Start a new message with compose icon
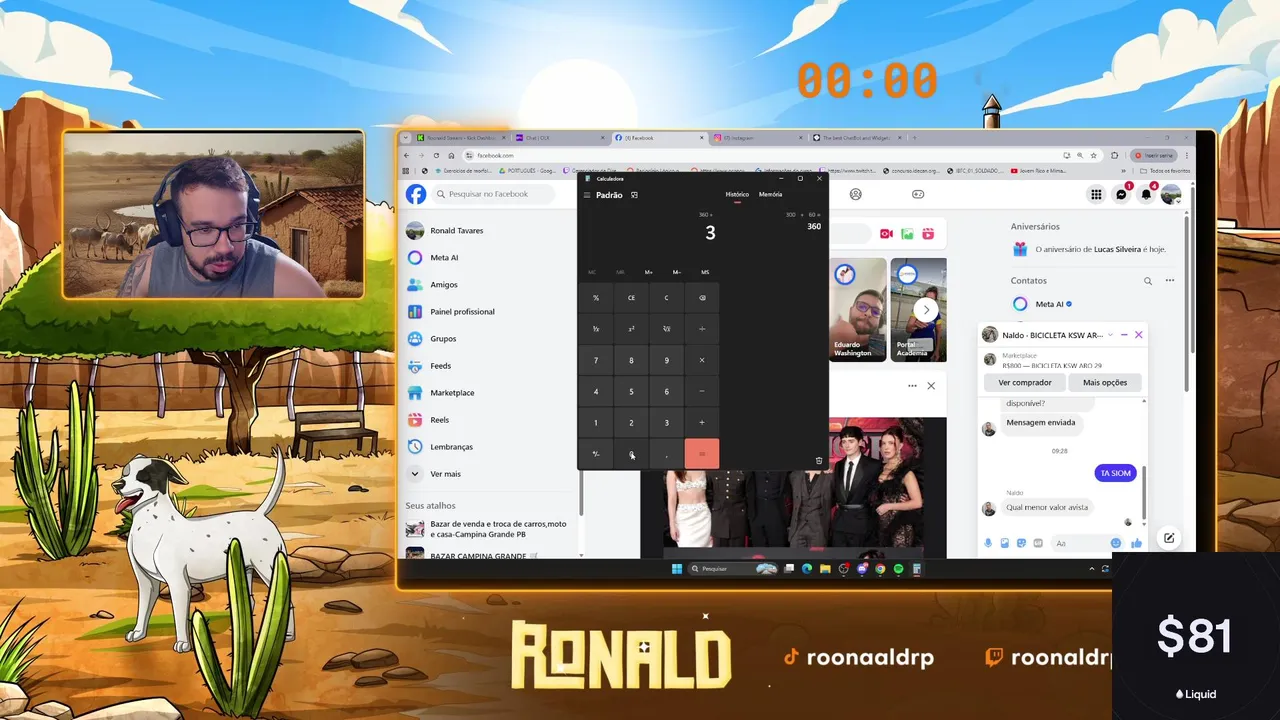 (1168, 538)
